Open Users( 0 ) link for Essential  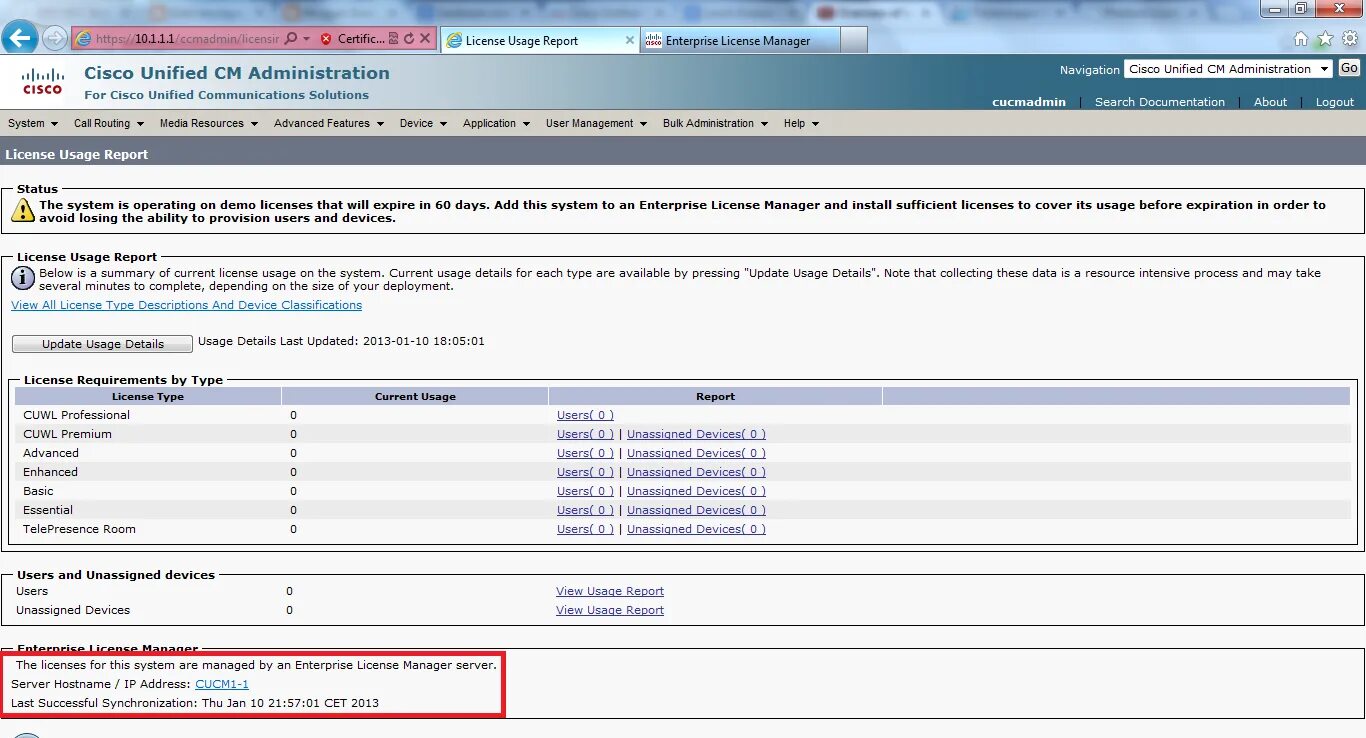pyautogui.click(x=585, y=510)
